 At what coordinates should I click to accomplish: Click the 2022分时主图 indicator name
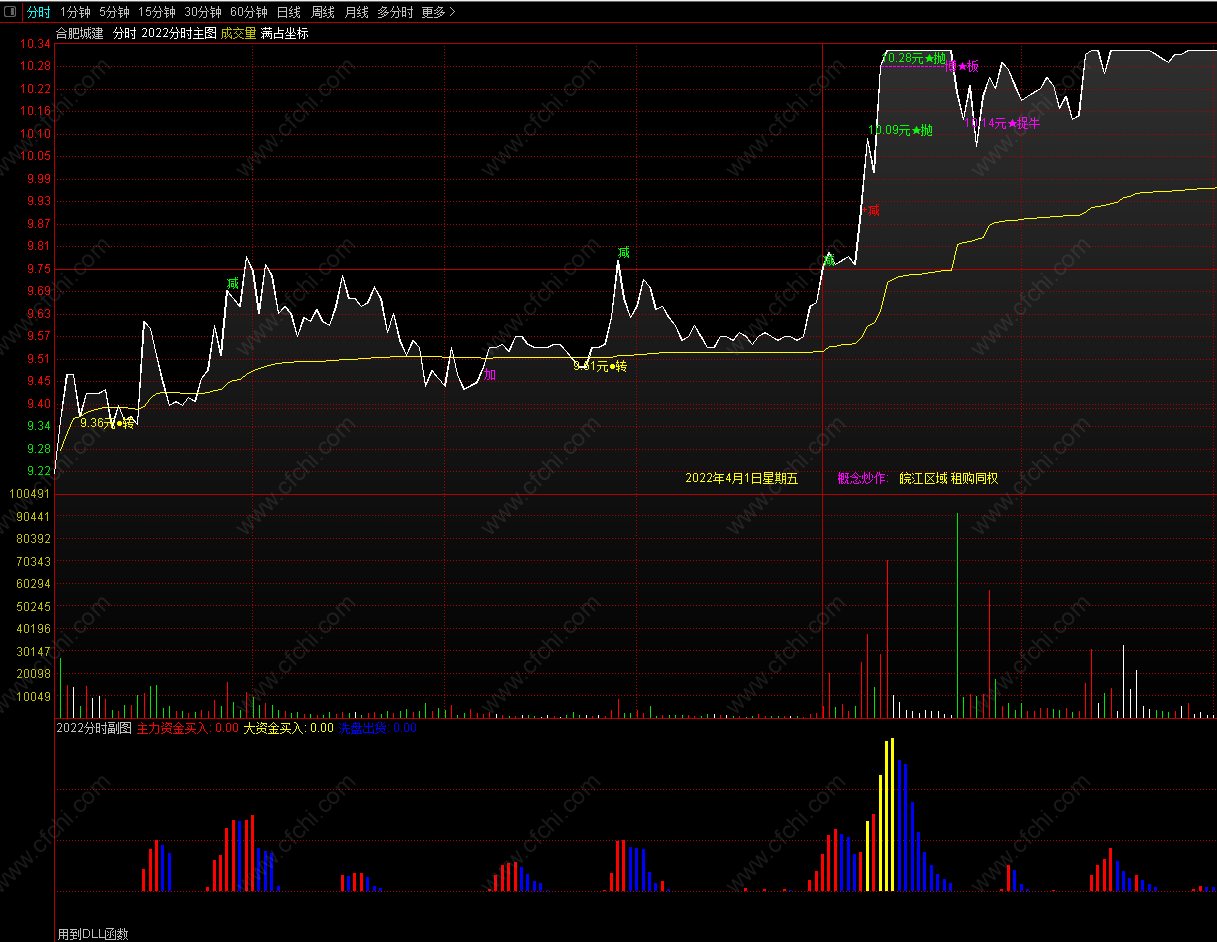click(x=179, y=33)
